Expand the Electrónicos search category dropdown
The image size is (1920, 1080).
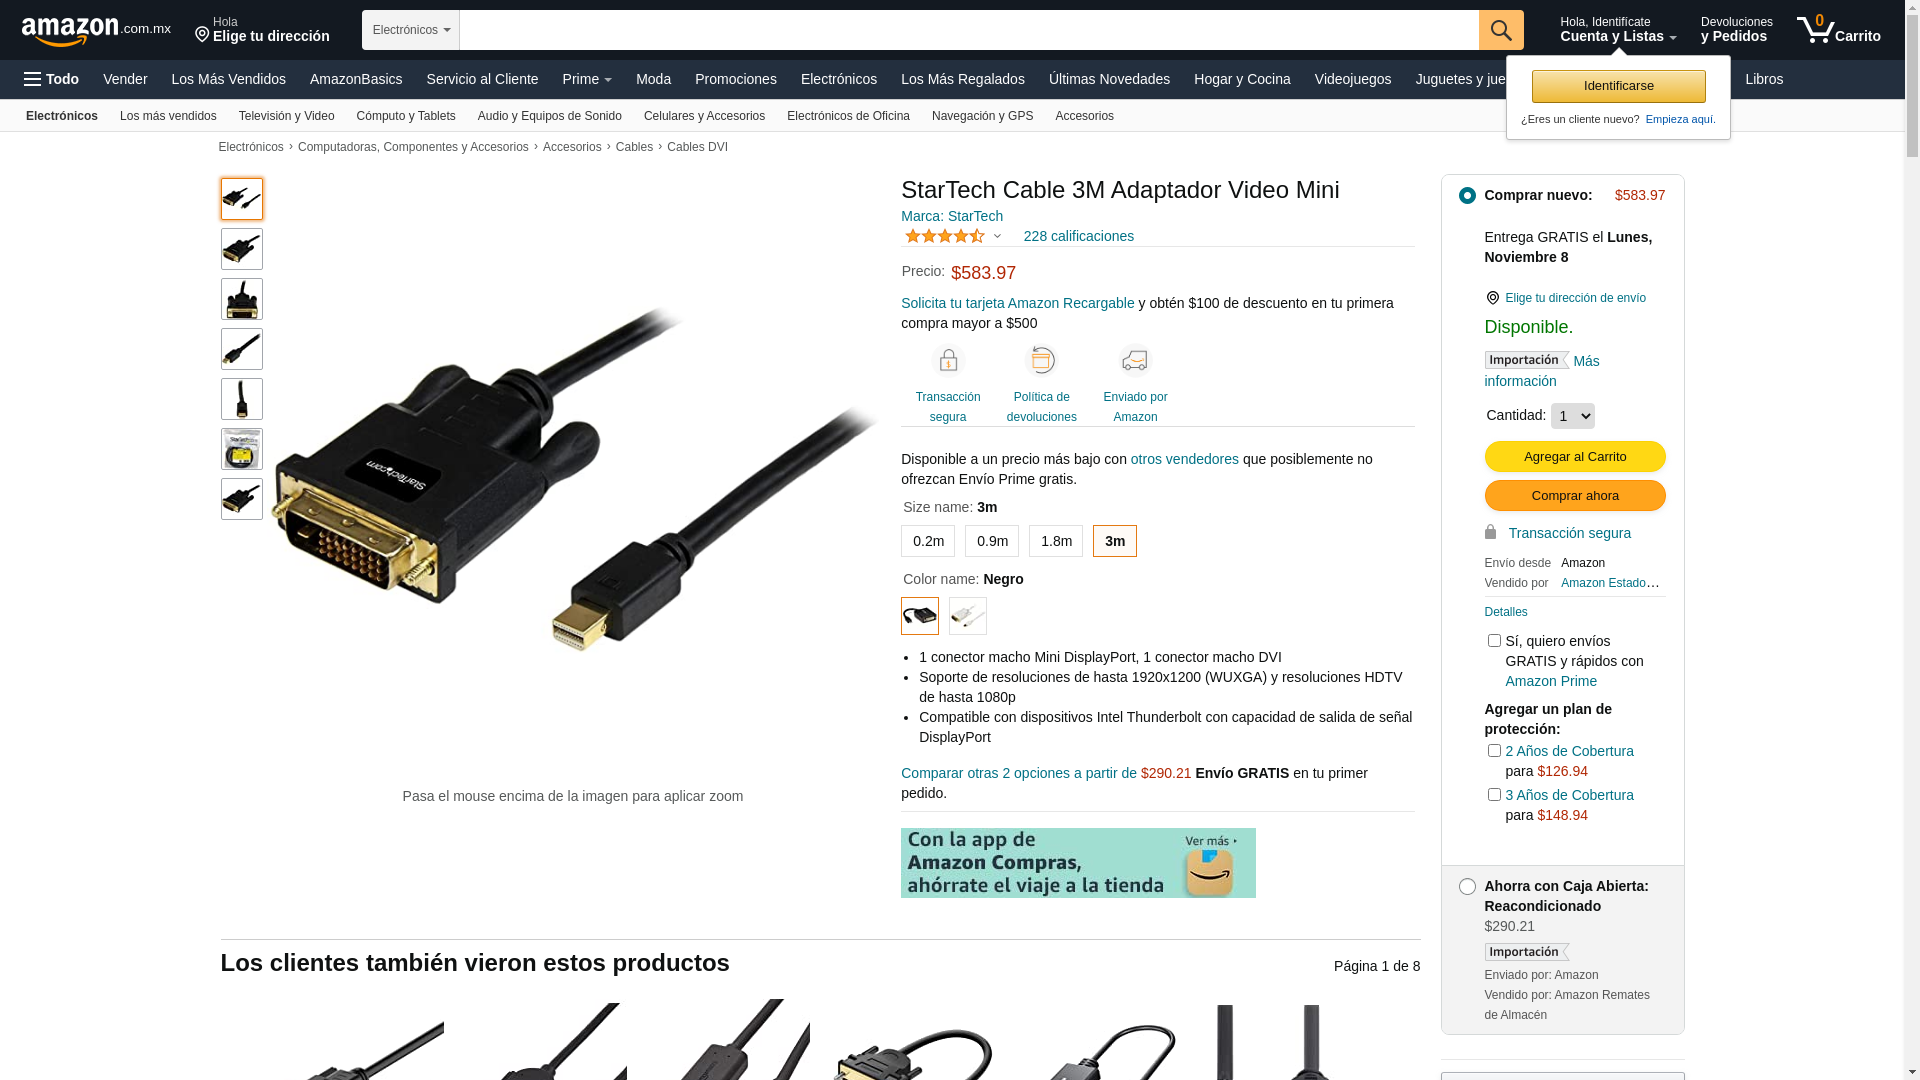(411, 30)
